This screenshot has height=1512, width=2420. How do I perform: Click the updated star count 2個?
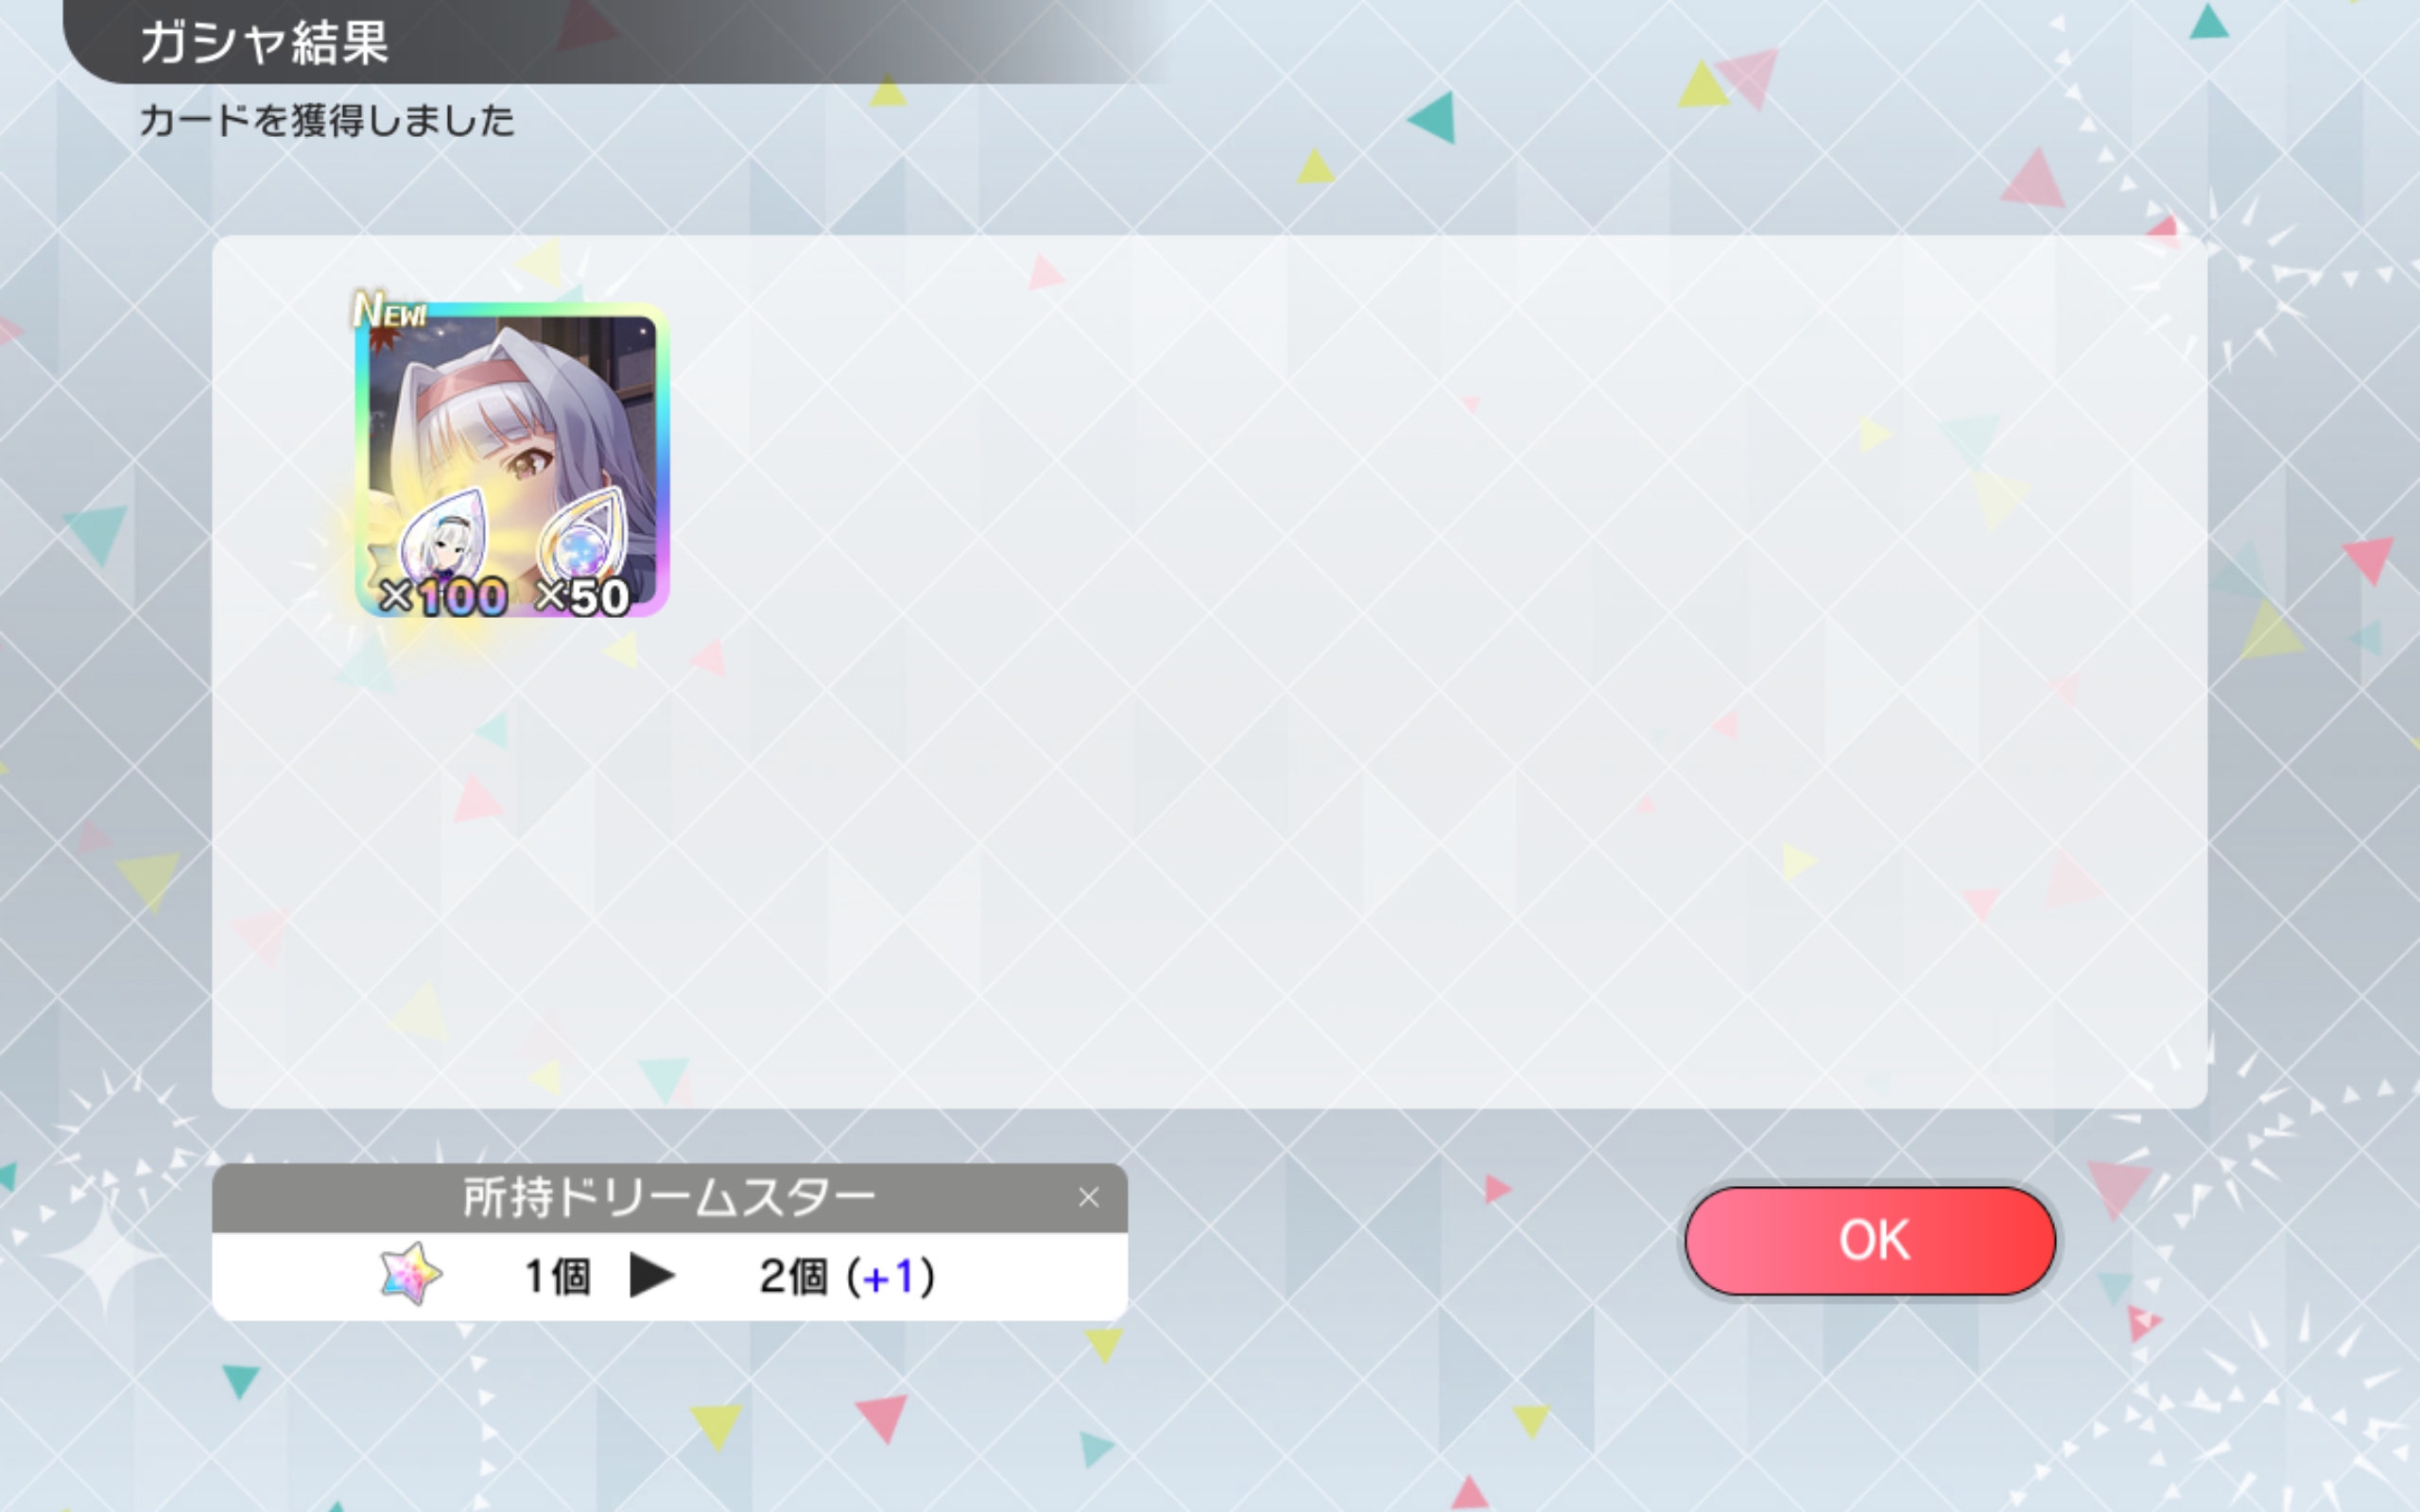pyautogui.click(x=793, y=1276)
